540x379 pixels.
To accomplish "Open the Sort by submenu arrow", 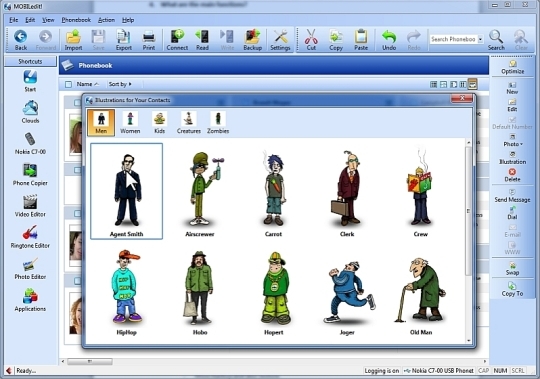I will (130, 84).
